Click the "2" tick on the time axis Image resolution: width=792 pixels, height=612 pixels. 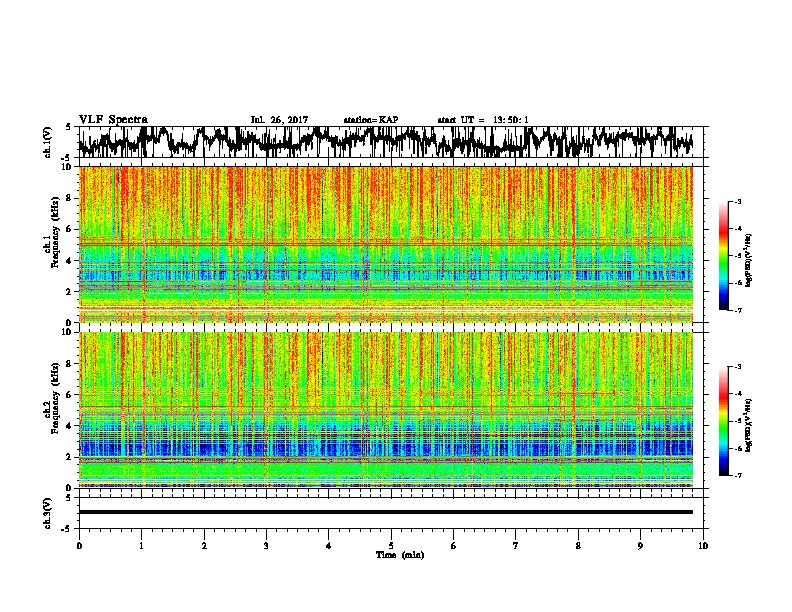[204, 546]
